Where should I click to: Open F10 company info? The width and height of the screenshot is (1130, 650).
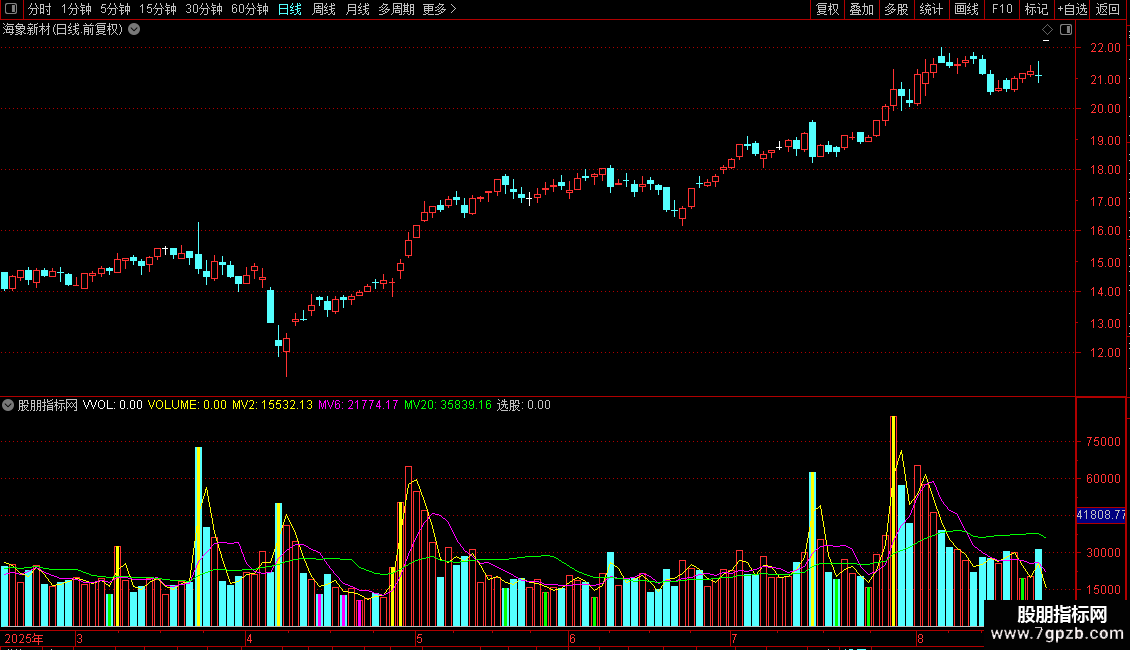click(1002, 9)
